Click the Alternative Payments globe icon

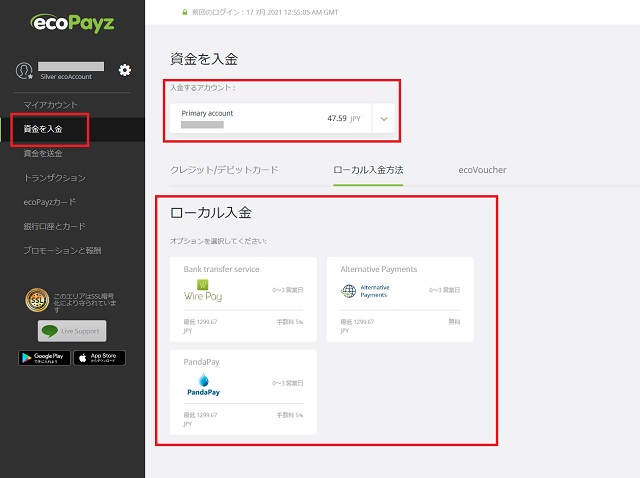pos(349,291)
